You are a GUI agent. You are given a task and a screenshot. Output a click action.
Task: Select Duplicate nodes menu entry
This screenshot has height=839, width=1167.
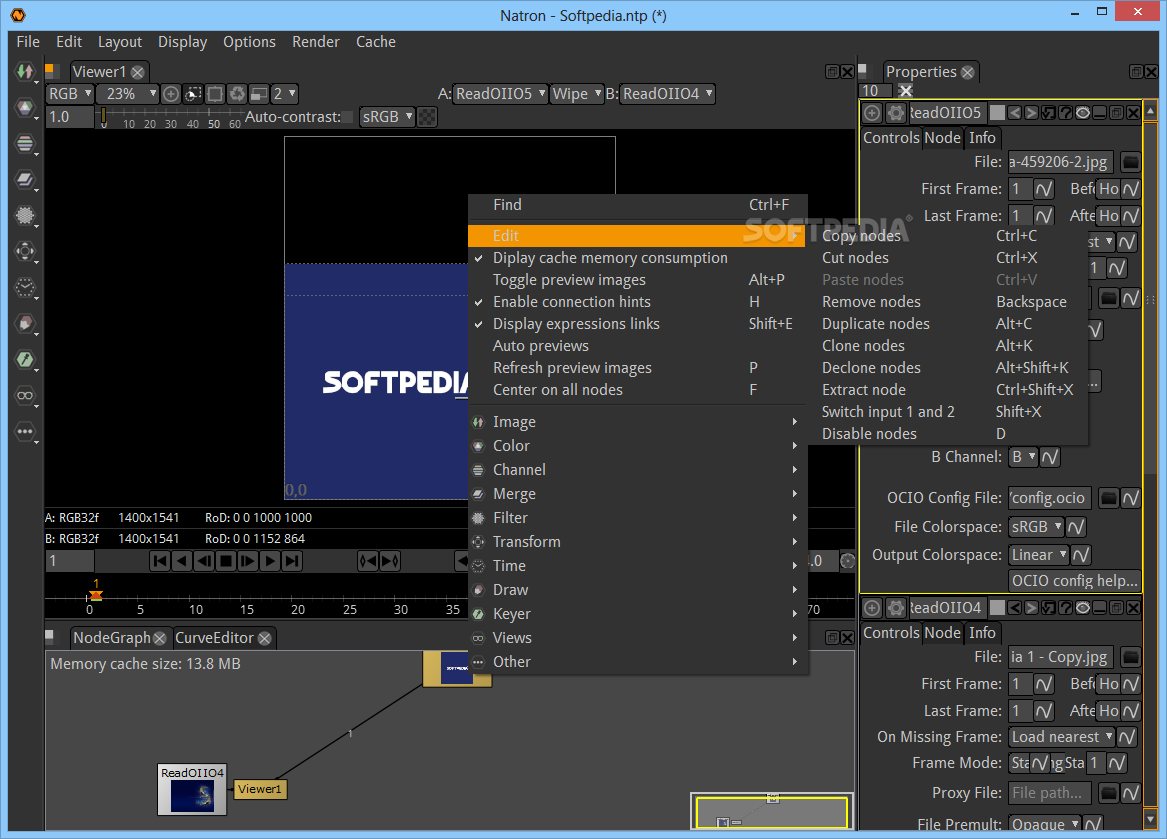(947, 324)
